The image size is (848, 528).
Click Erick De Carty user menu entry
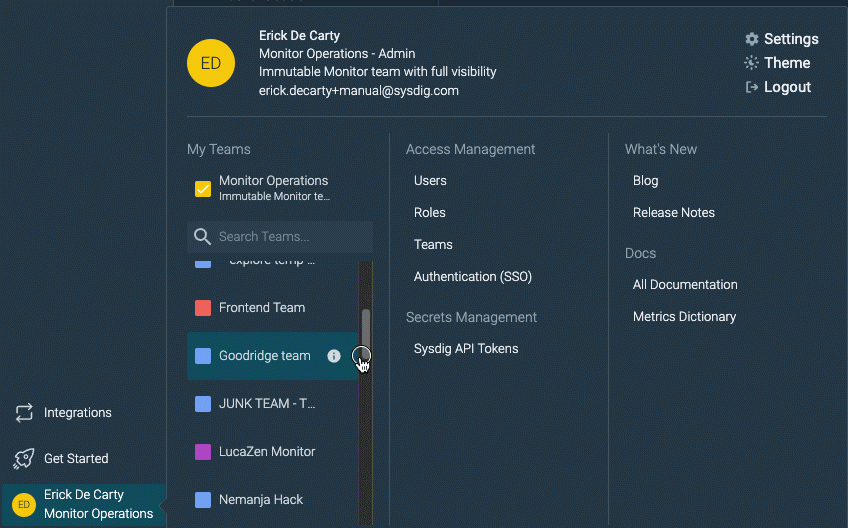coord(84,505)
